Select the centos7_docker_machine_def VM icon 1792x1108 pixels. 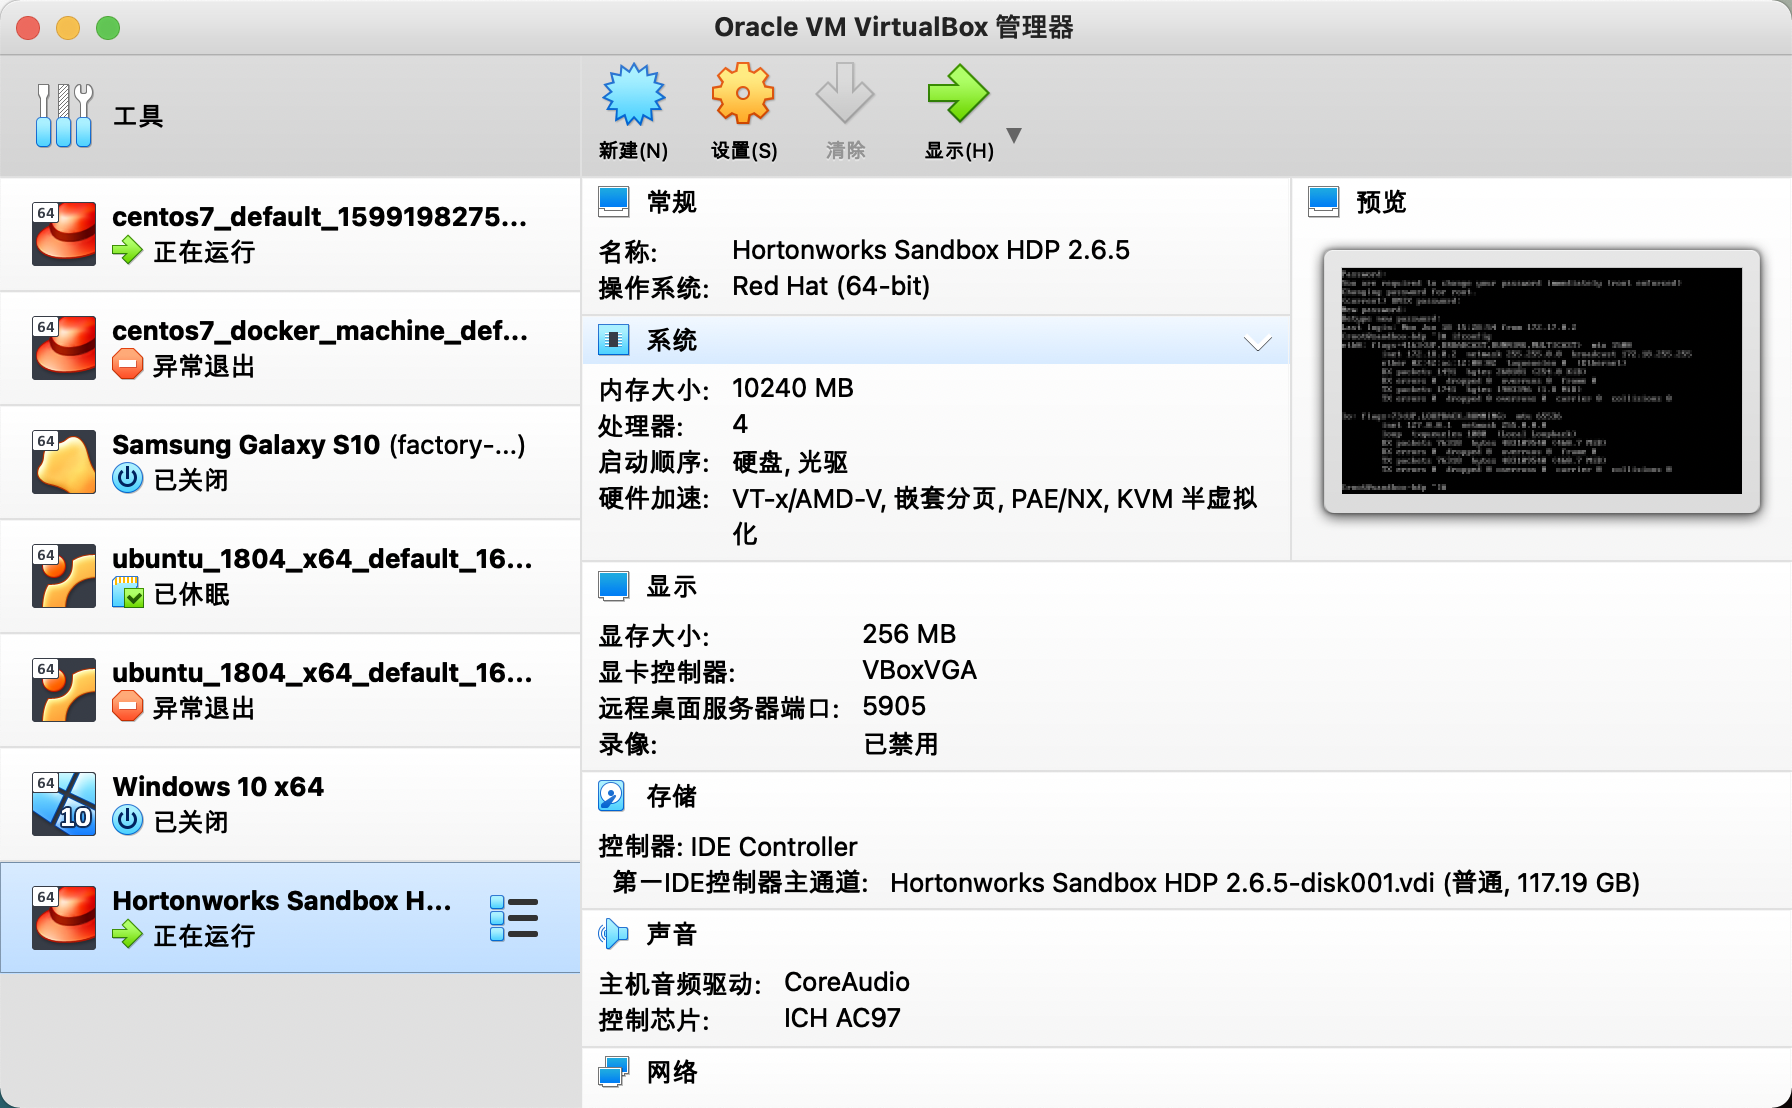point(64,348)
